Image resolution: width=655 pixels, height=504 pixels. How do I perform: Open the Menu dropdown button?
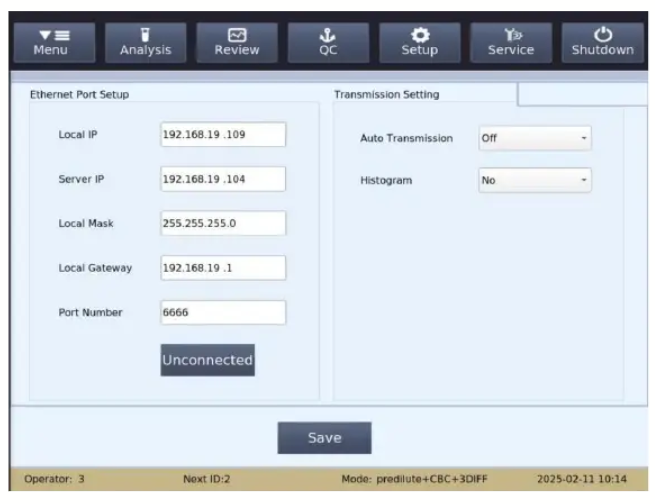pyautogui.click(x=54, y=43)
